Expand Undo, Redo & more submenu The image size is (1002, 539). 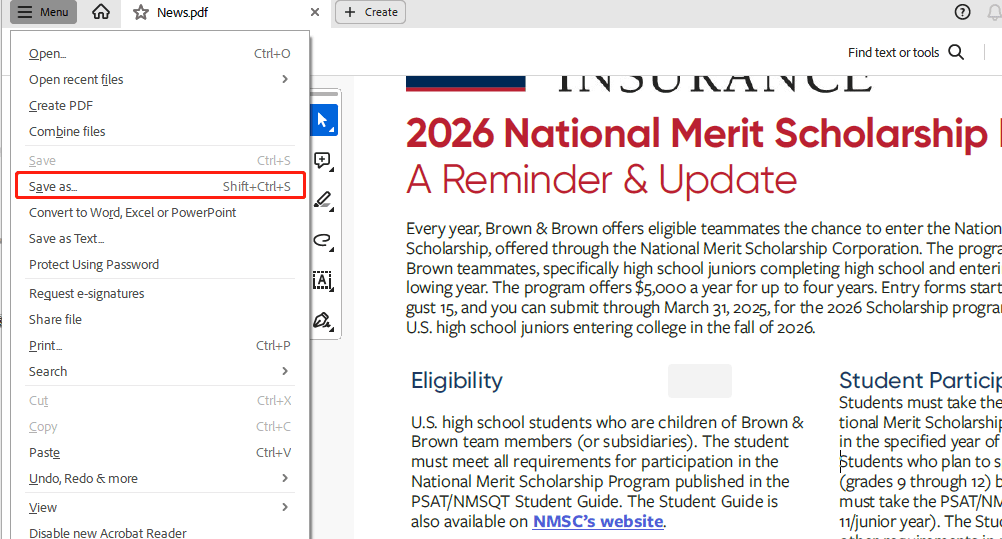[159, 478]
